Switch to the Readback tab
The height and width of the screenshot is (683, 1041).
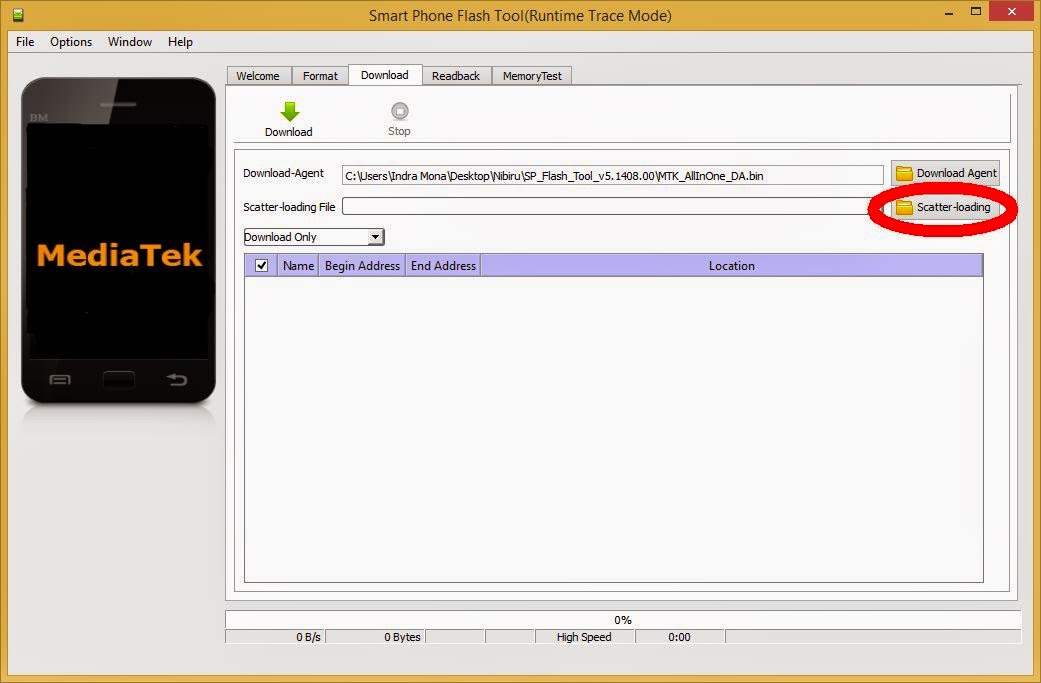click(456, 76)
